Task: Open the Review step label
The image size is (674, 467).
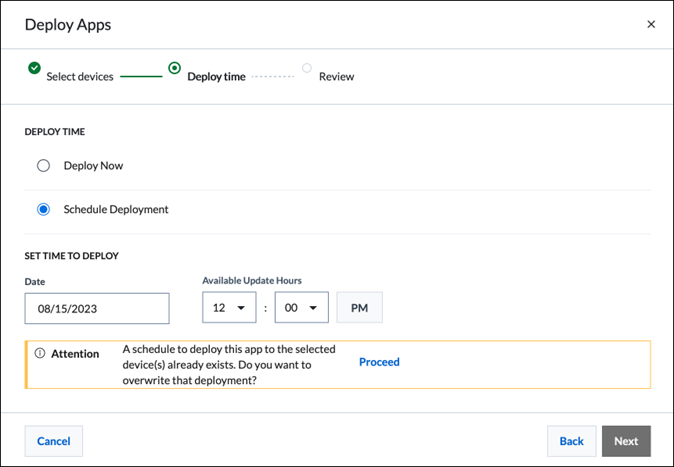Action: [336, 76]
